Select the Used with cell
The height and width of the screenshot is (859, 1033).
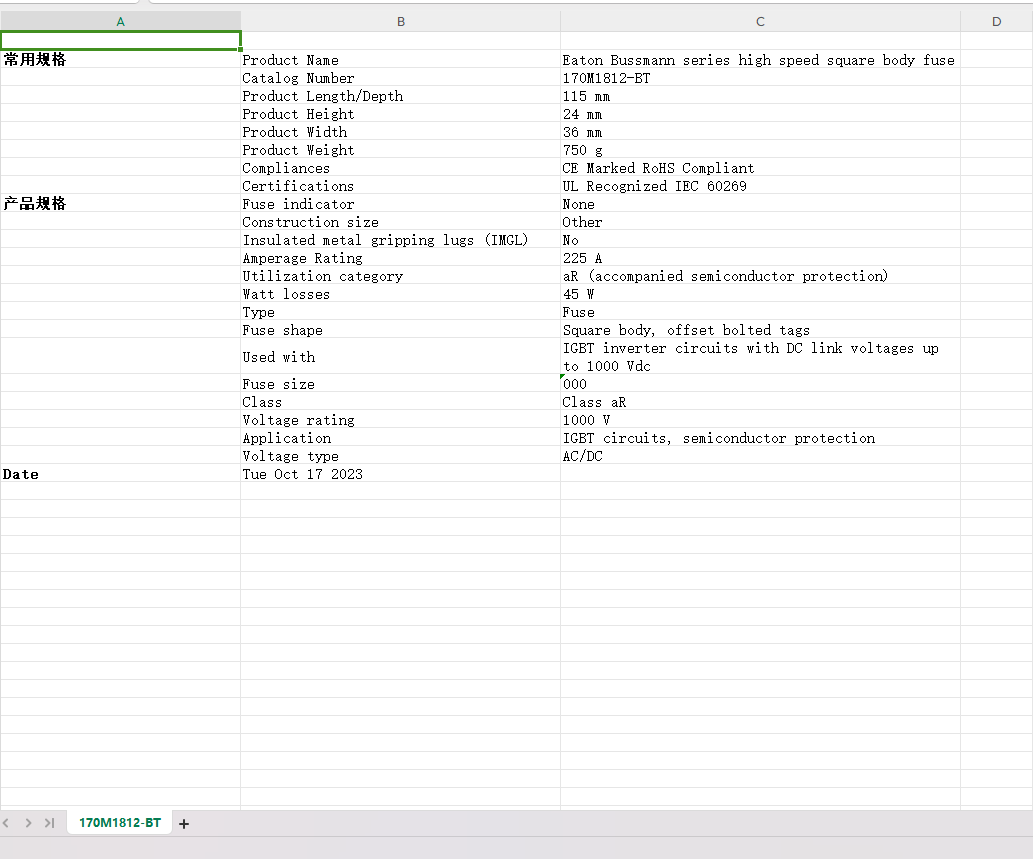401,356
